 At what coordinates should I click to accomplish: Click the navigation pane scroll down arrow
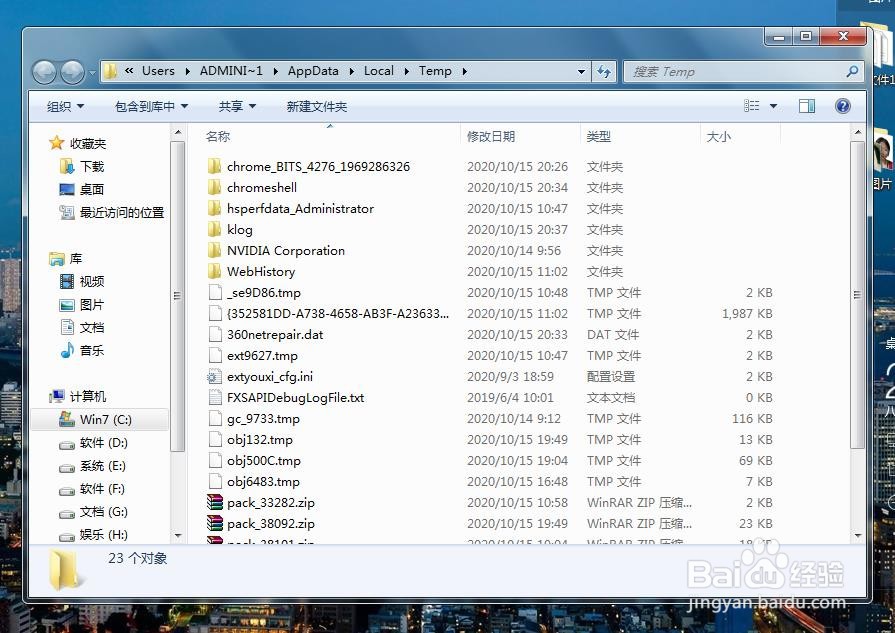178,535
